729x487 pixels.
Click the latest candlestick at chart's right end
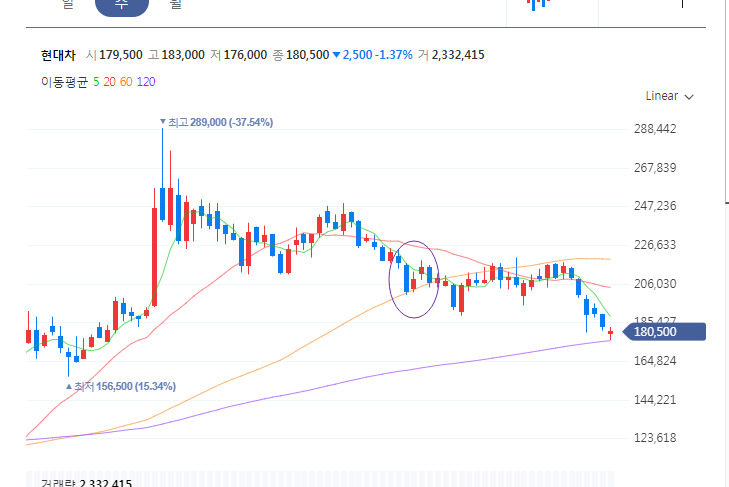pos(610,333)
